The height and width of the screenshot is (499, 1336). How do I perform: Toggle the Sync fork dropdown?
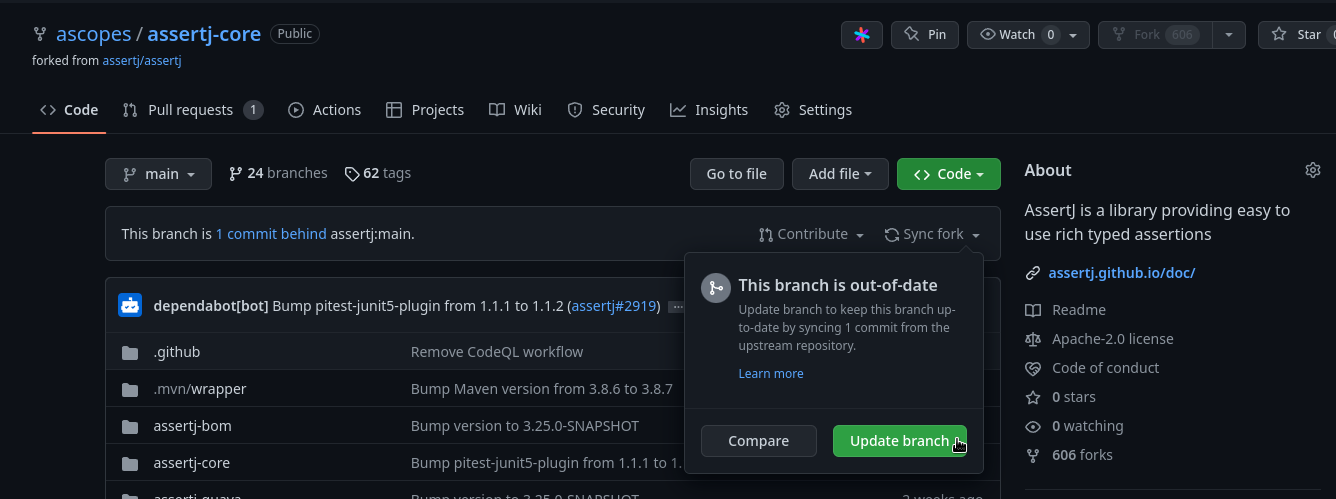[932, 234]
